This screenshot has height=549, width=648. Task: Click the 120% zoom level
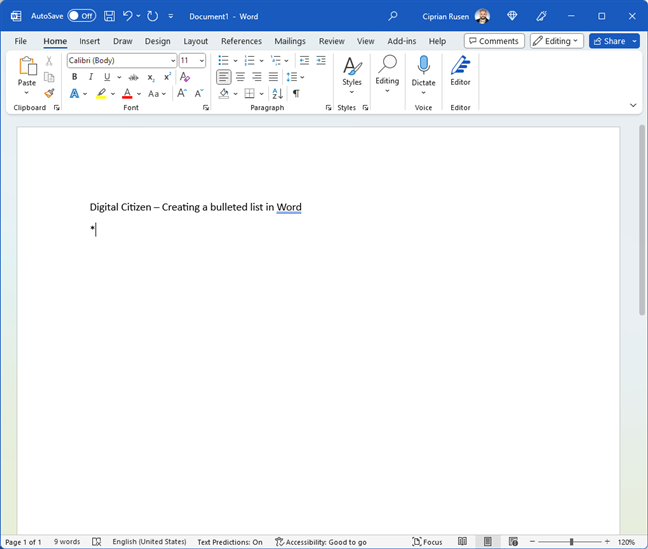tap(627, 542)
